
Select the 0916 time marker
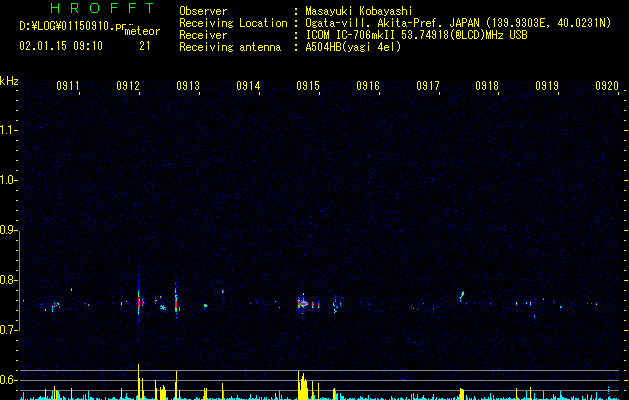(368, 86)
